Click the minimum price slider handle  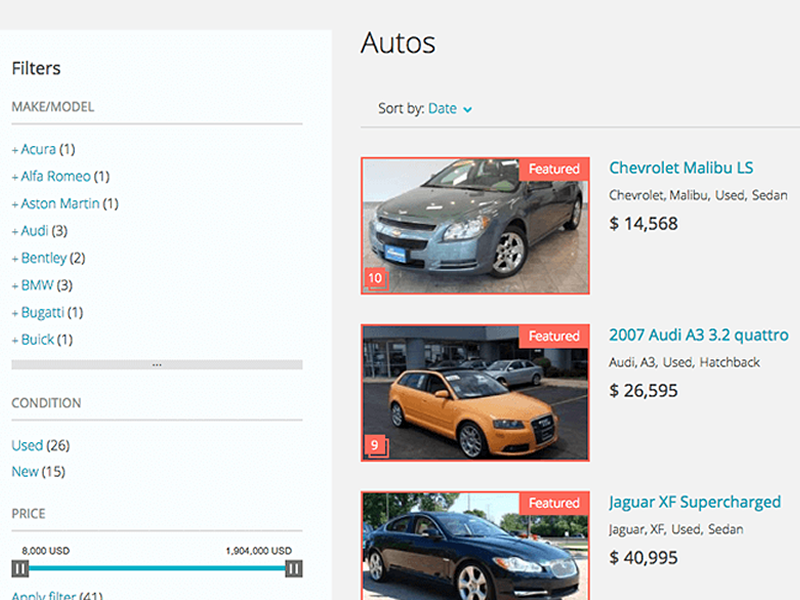click(x=20, y=569)
